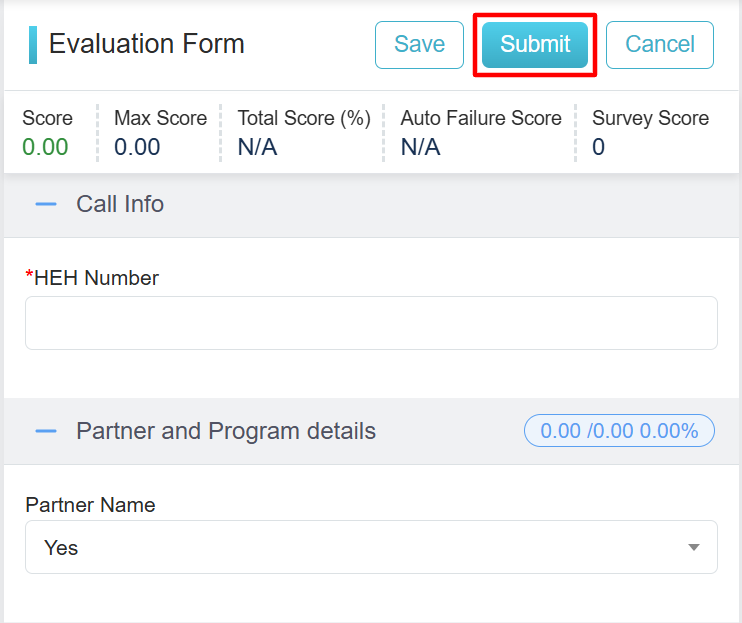Select the Max Score stat

click(x=160, y=132)
